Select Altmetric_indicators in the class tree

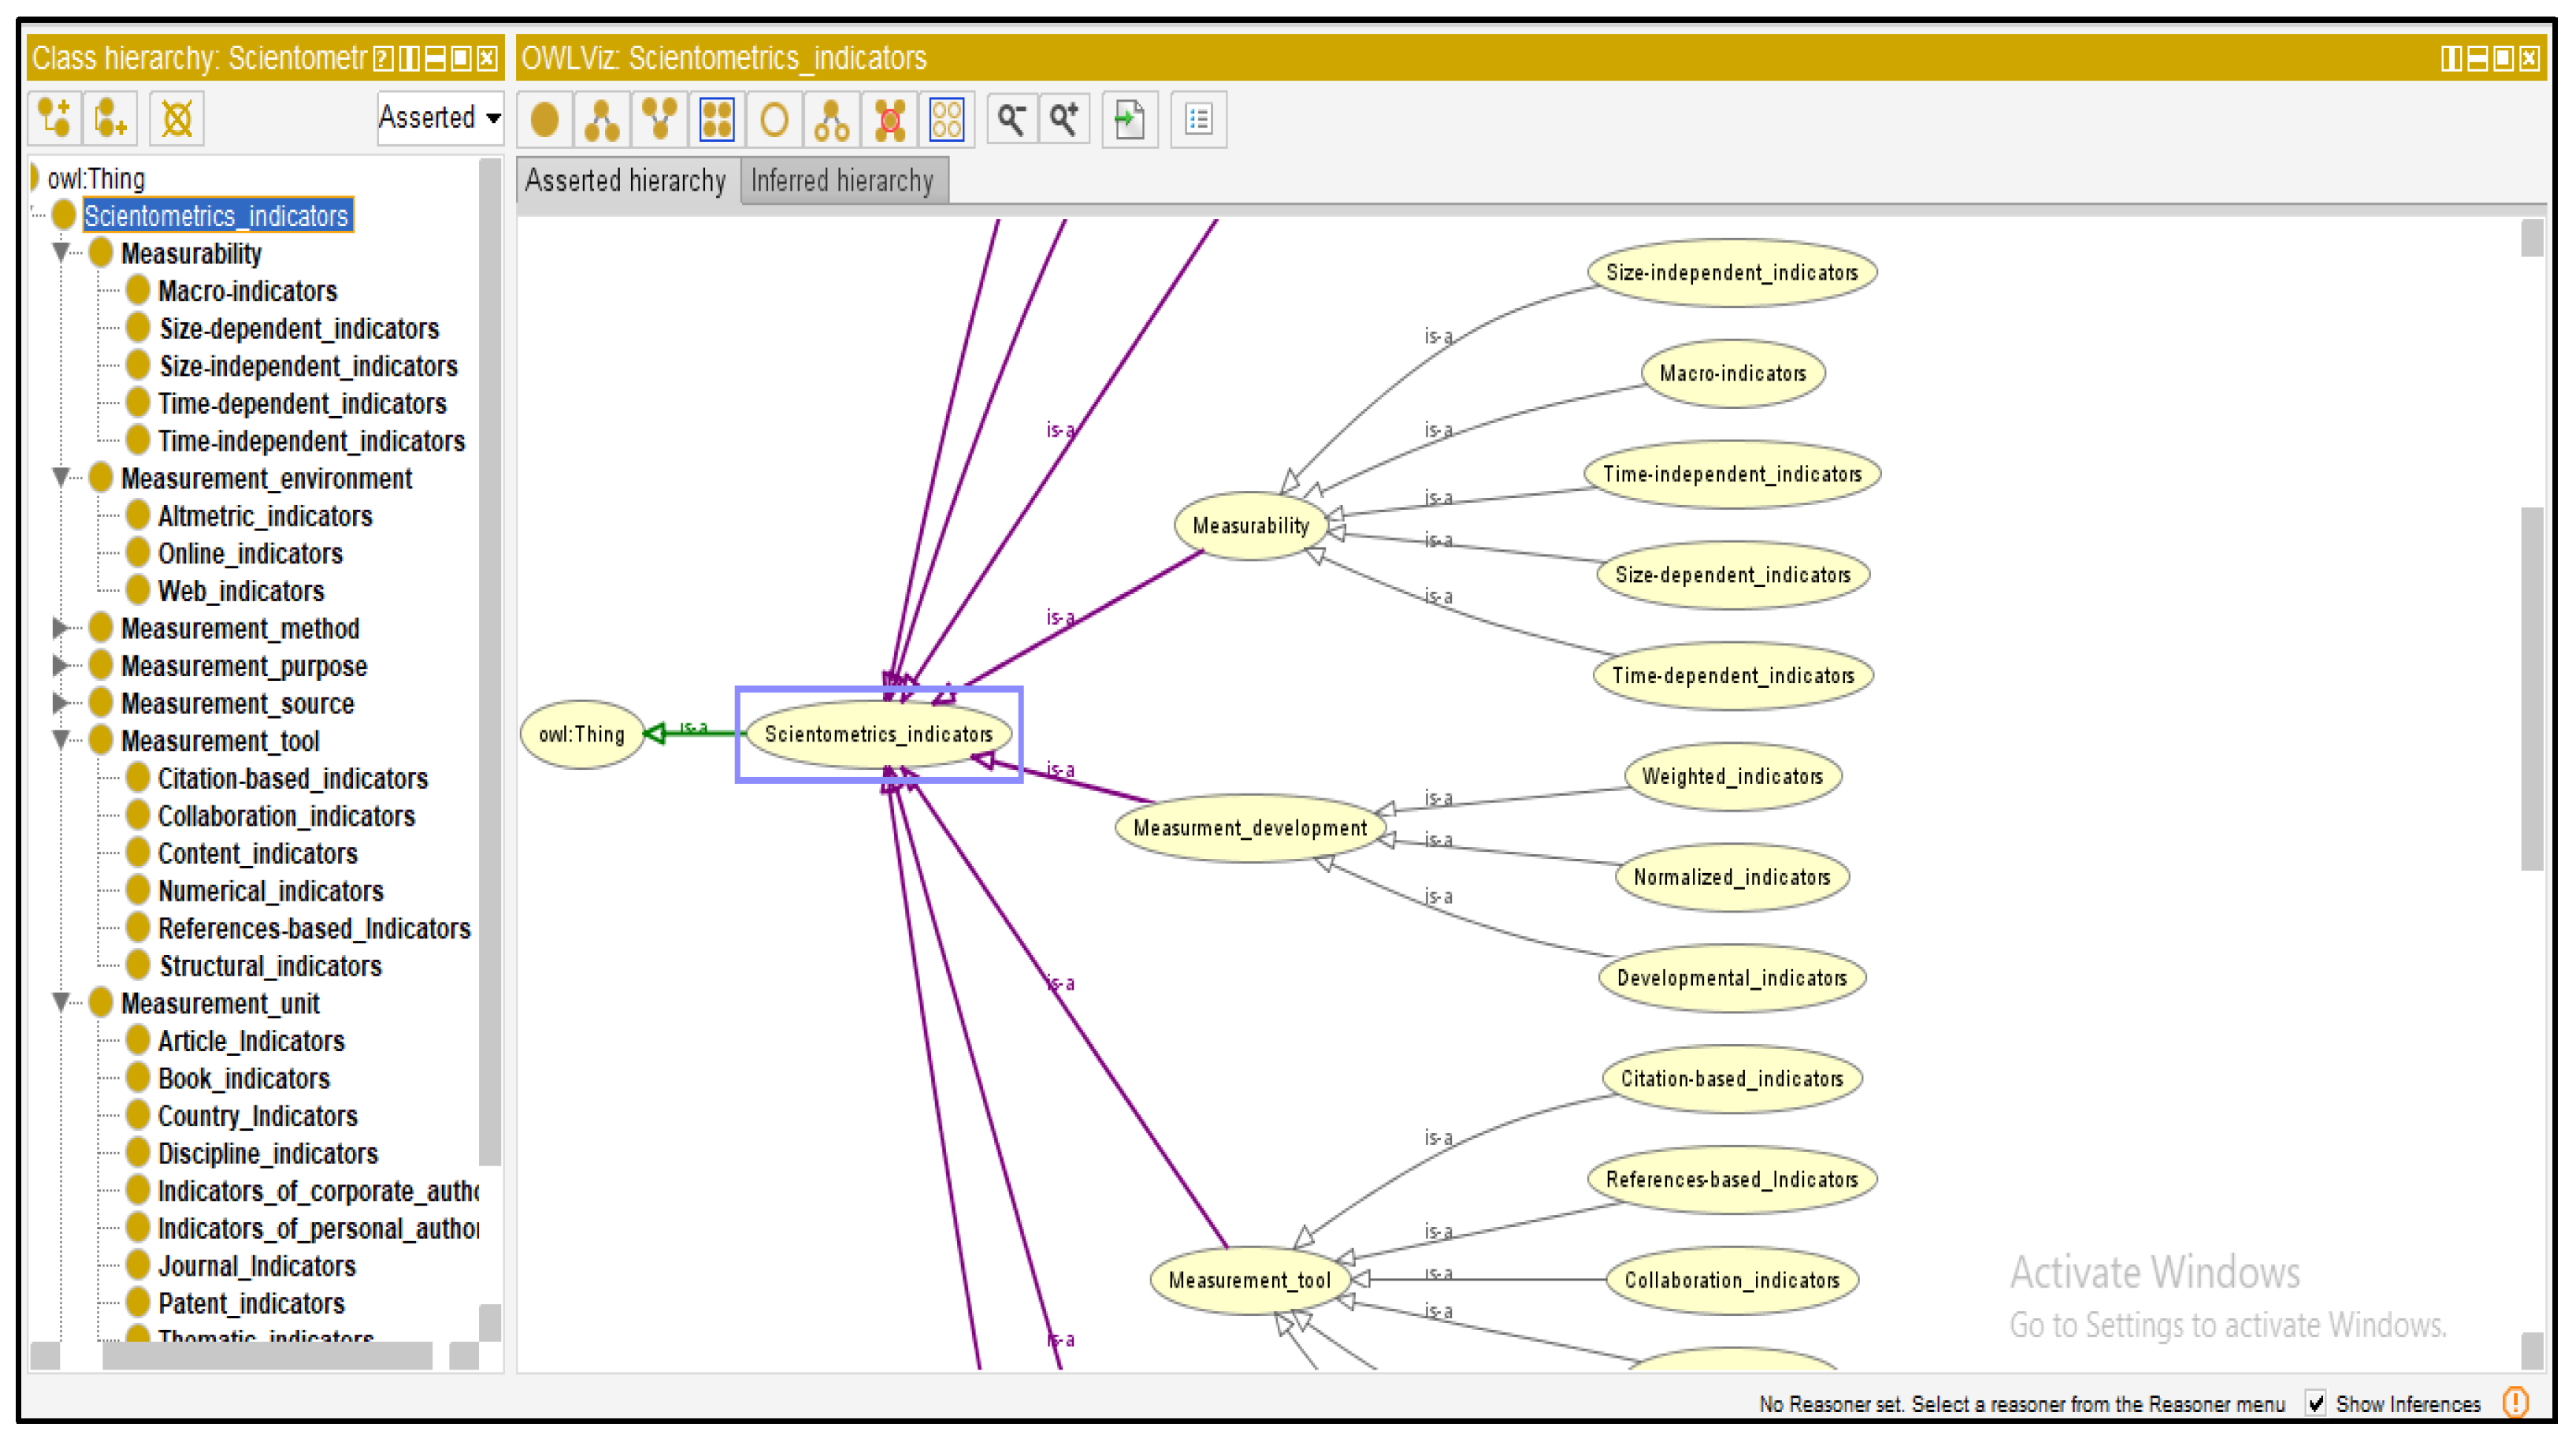[x=264, y=516]
